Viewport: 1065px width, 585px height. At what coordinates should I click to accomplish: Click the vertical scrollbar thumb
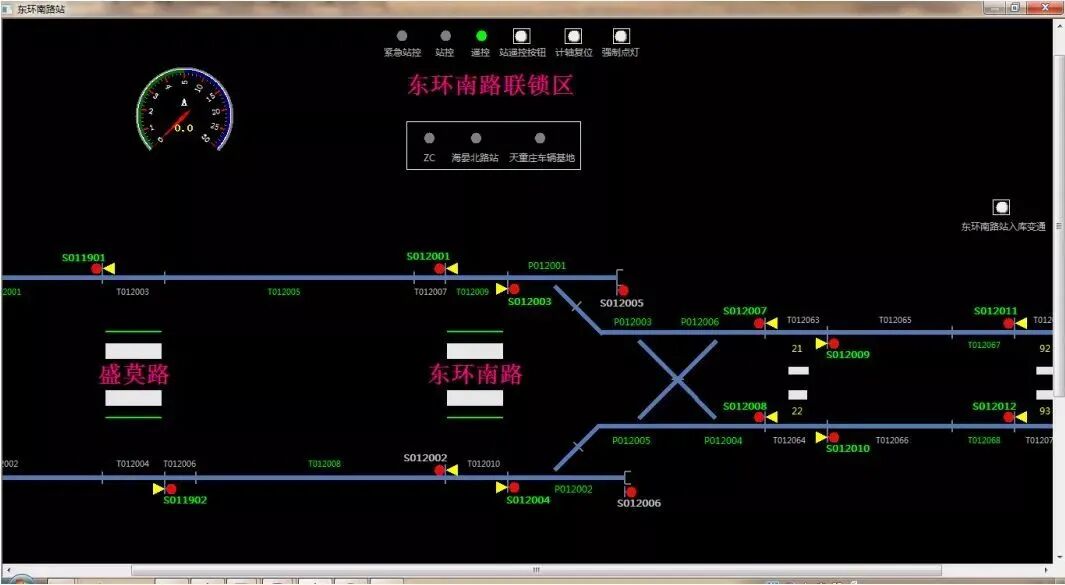[1058, 224]
